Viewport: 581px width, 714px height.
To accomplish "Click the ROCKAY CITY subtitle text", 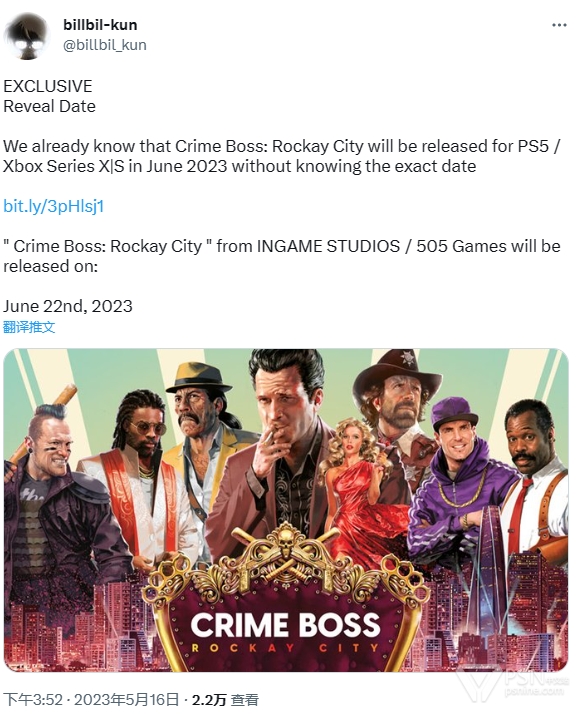I will click(x=285, y=648).
